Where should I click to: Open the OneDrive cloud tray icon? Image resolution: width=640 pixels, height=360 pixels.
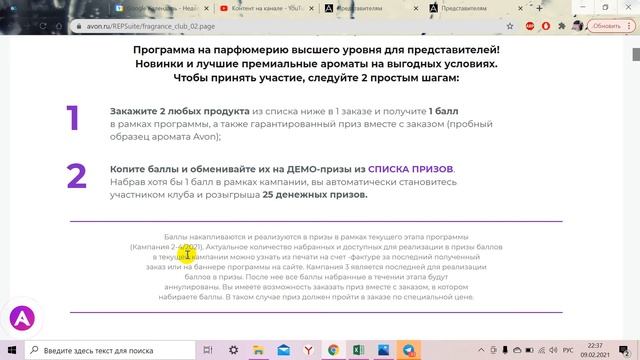pyautogui.click(x=517, y=350)
